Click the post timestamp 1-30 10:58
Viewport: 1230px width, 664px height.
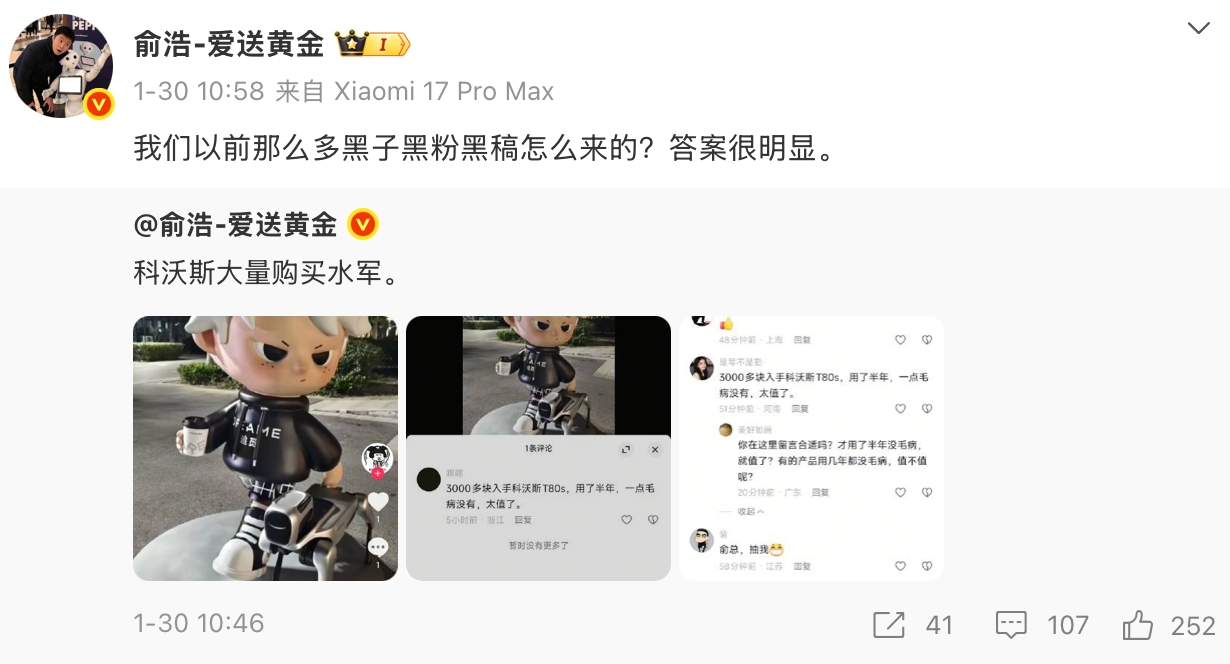click(x=199, y=92)
